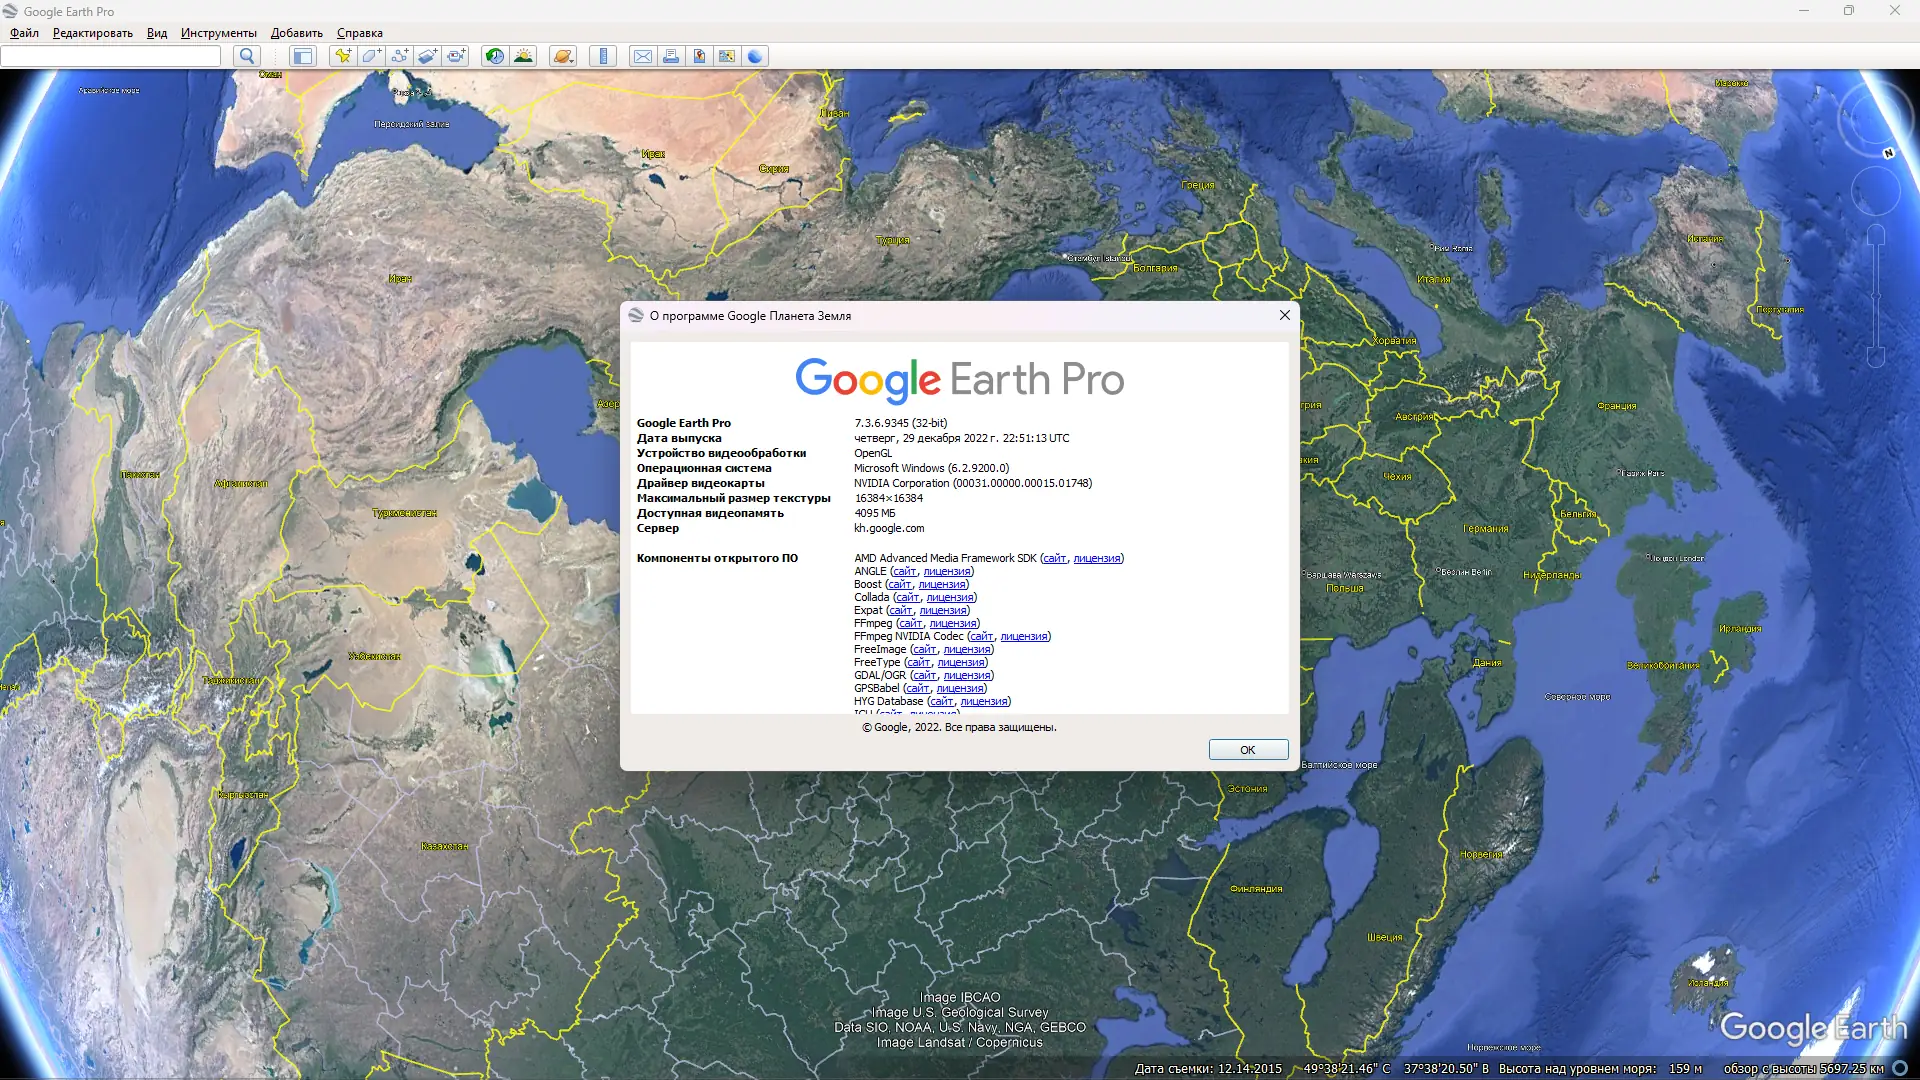Add a placemark with the pushpin tool
Viewport: 1920px width, 1080px height.
point(343,56)
